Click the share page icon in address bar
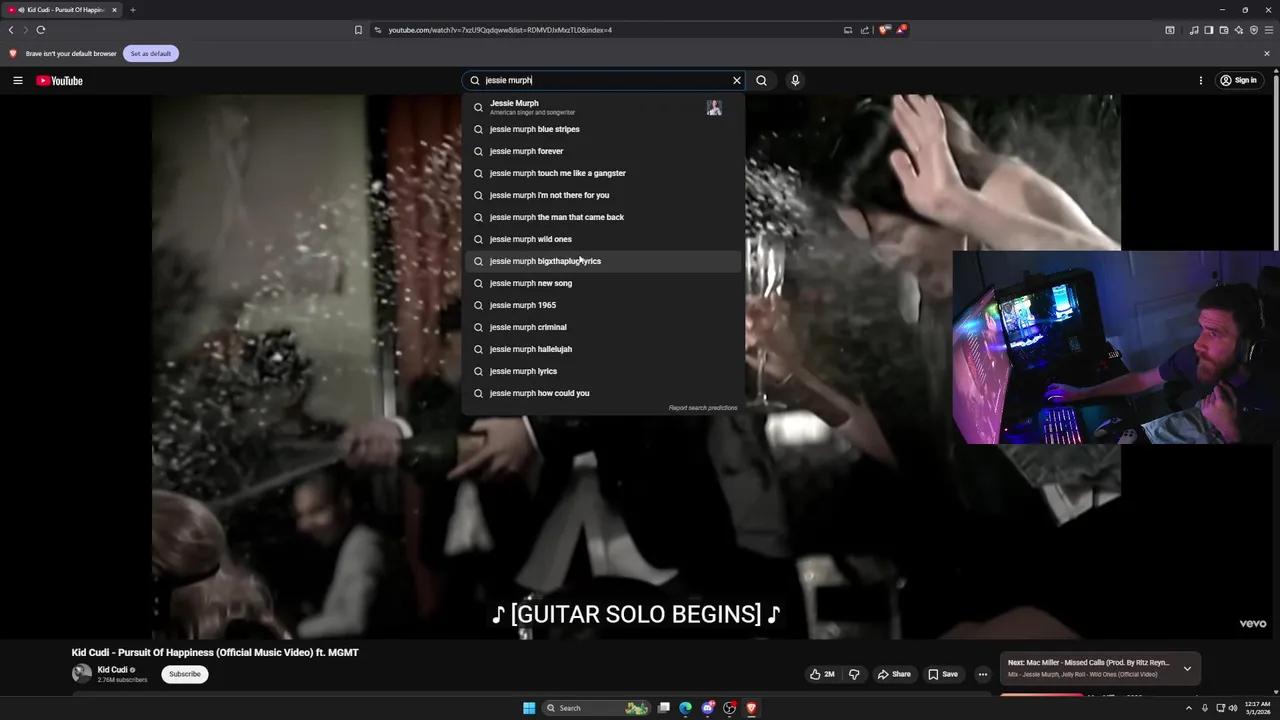Viewport: 1280px width, 720px height. [x=865, y=30]
